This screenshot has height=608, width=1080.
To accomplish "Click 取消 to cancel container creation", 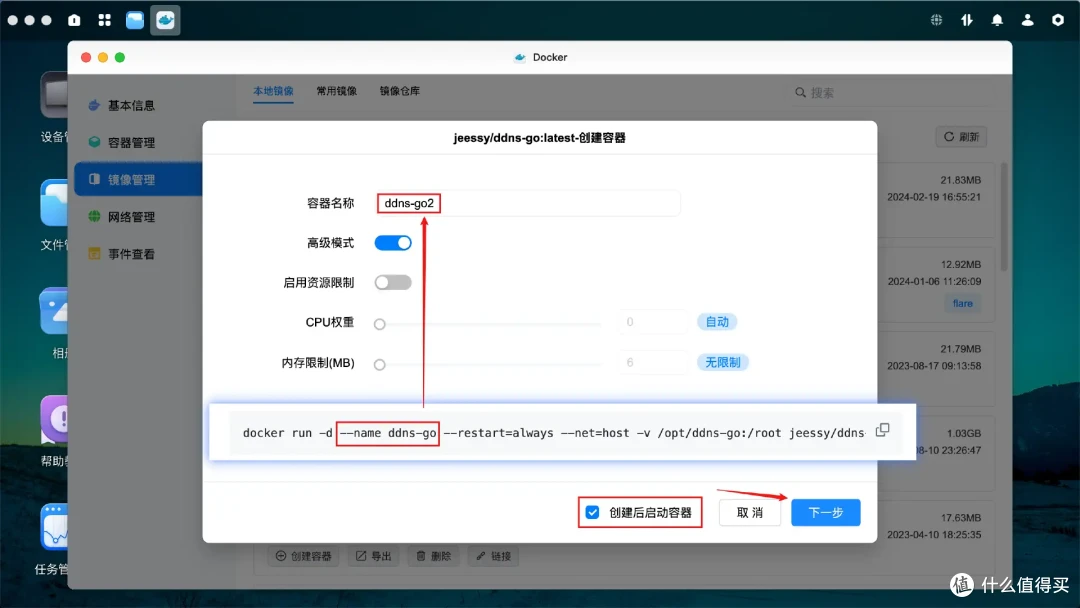I will 749,512.
